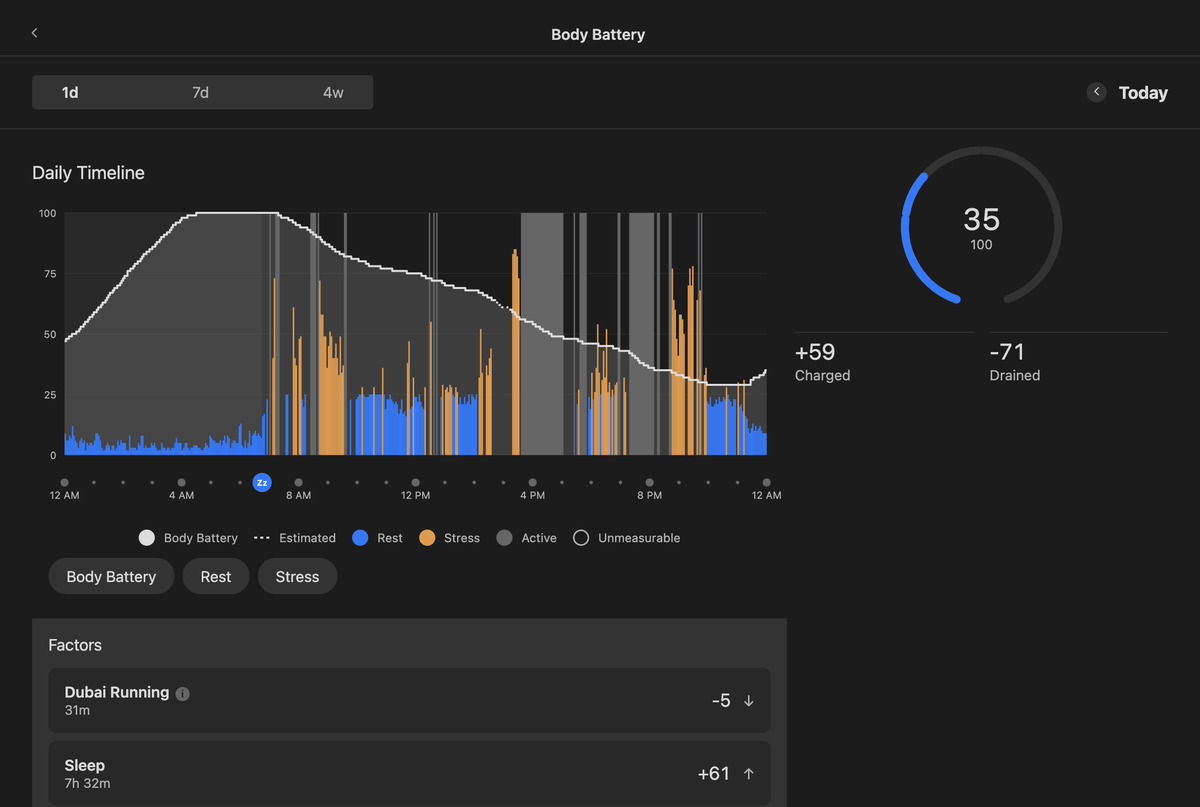The height and width of the screenshot is (807, 1200).
Task: Select the 1d view tab
Action: pos(70,92)
